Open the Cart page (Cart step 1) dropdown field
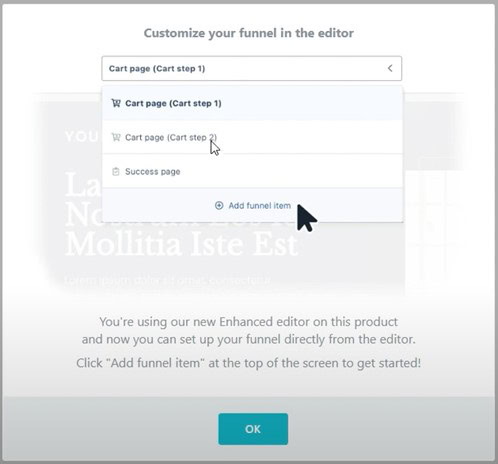This screenshot has height=464, width=498. click(x=251, y=68)
